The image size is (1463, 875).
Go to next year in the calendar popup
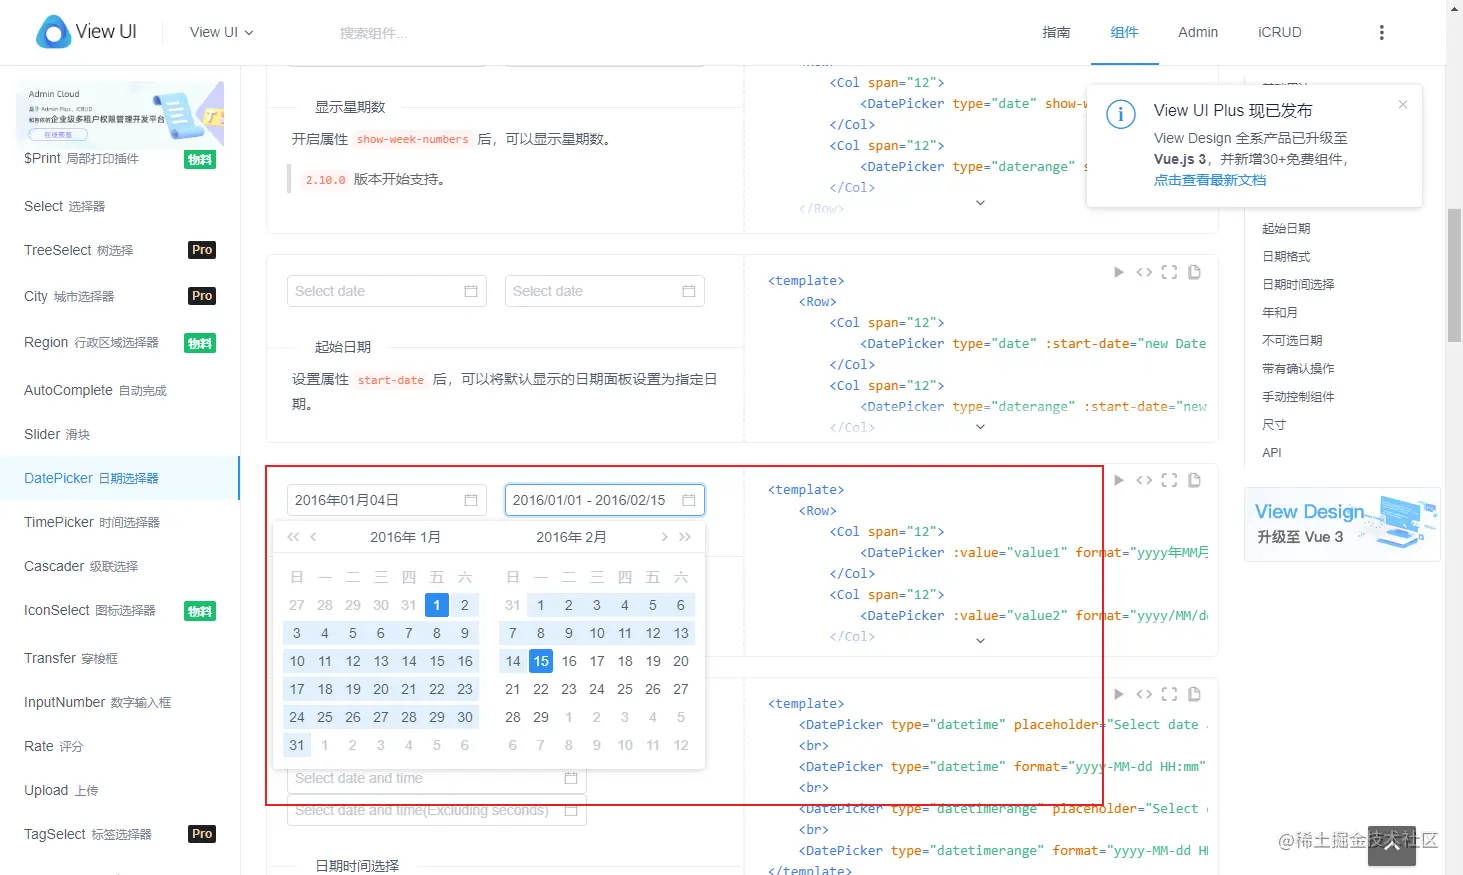(x=685, y=537)
